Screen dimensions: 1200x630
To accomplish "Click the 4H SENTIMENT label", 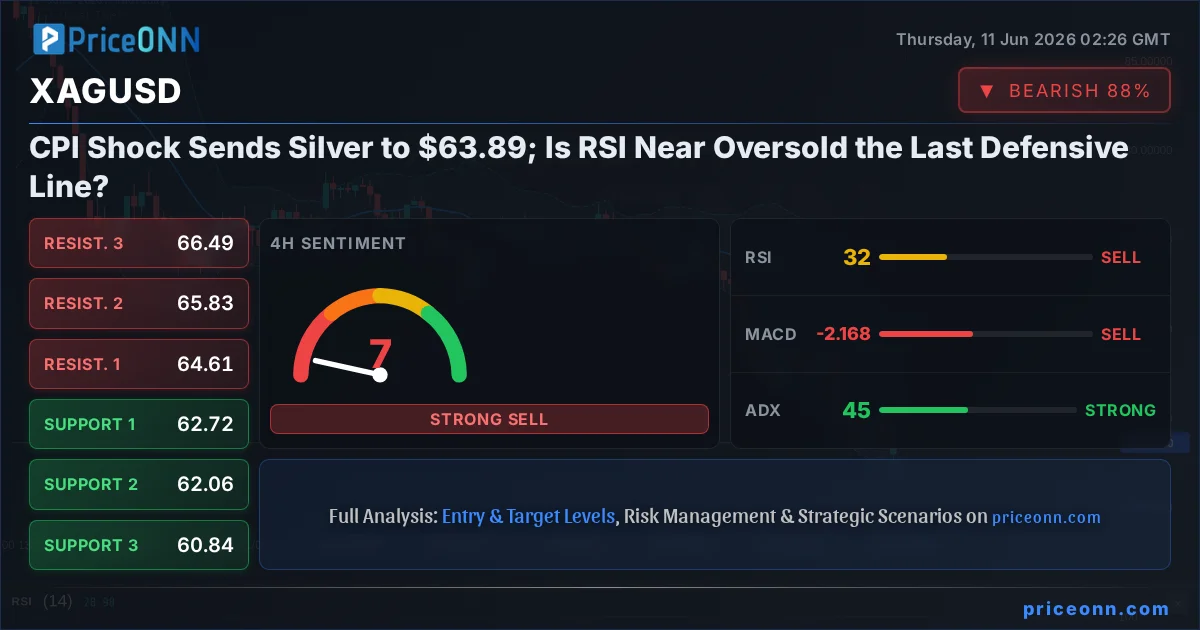I will point(338,243).
